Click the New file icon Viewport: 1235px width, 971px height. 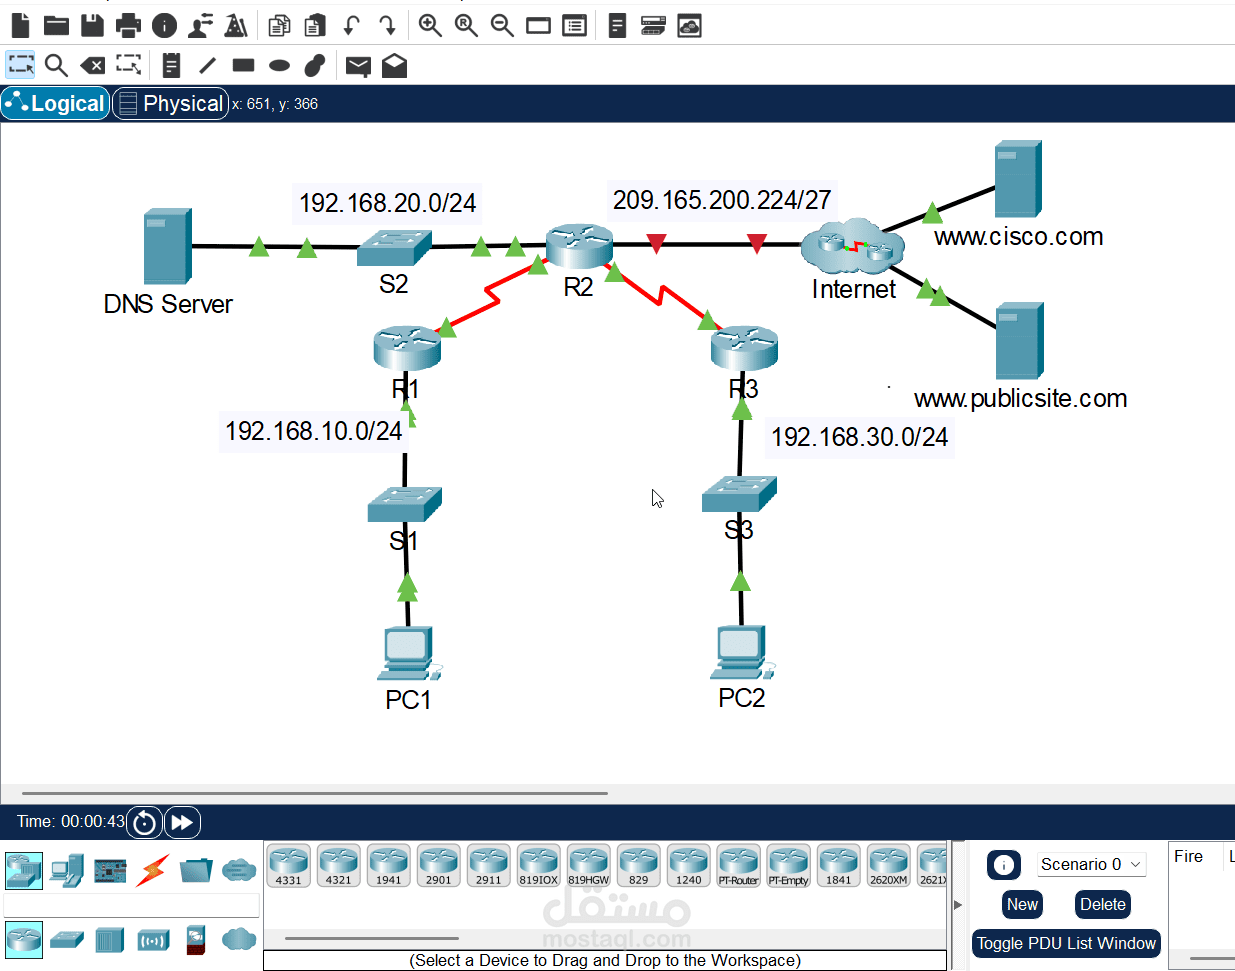[x=20, y=25]
